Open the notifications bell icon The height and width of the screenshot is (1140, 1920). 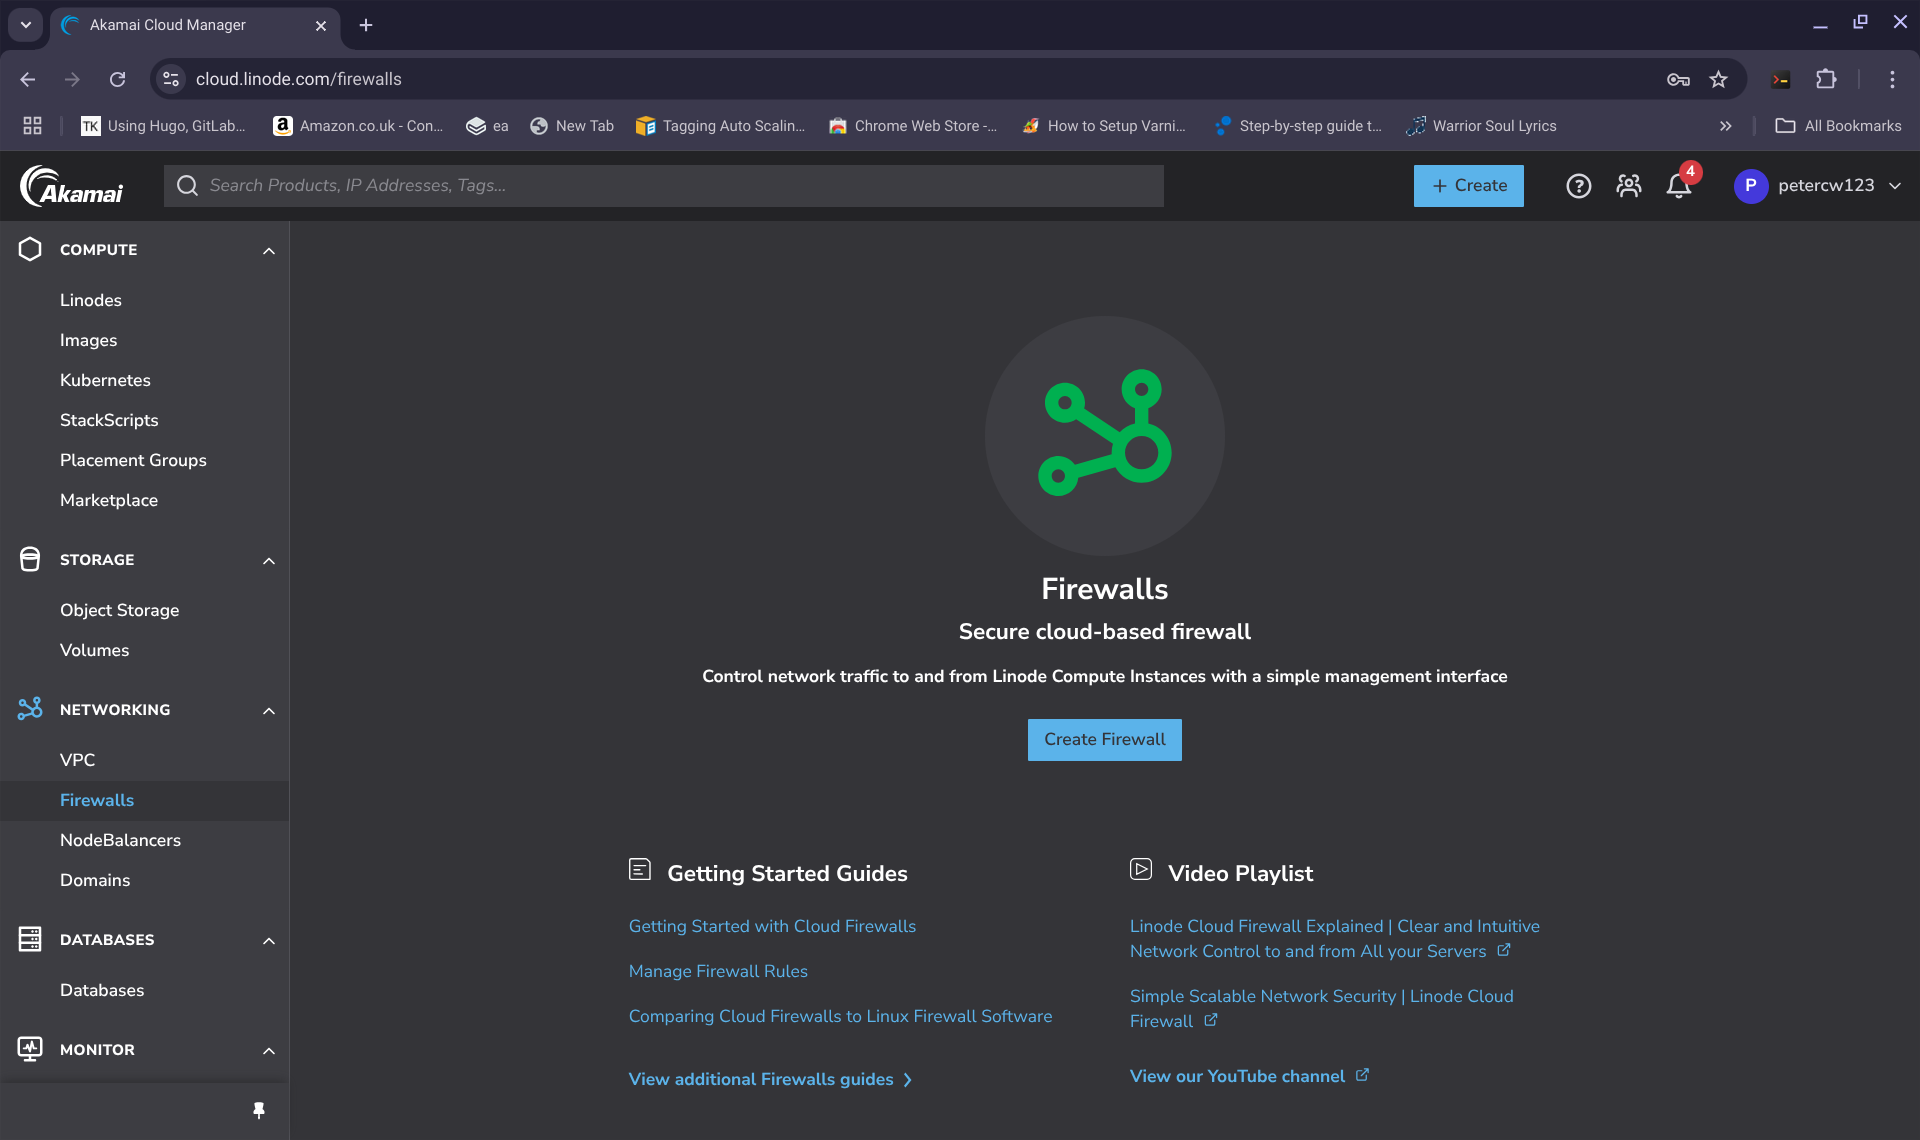coord(1679,186)
